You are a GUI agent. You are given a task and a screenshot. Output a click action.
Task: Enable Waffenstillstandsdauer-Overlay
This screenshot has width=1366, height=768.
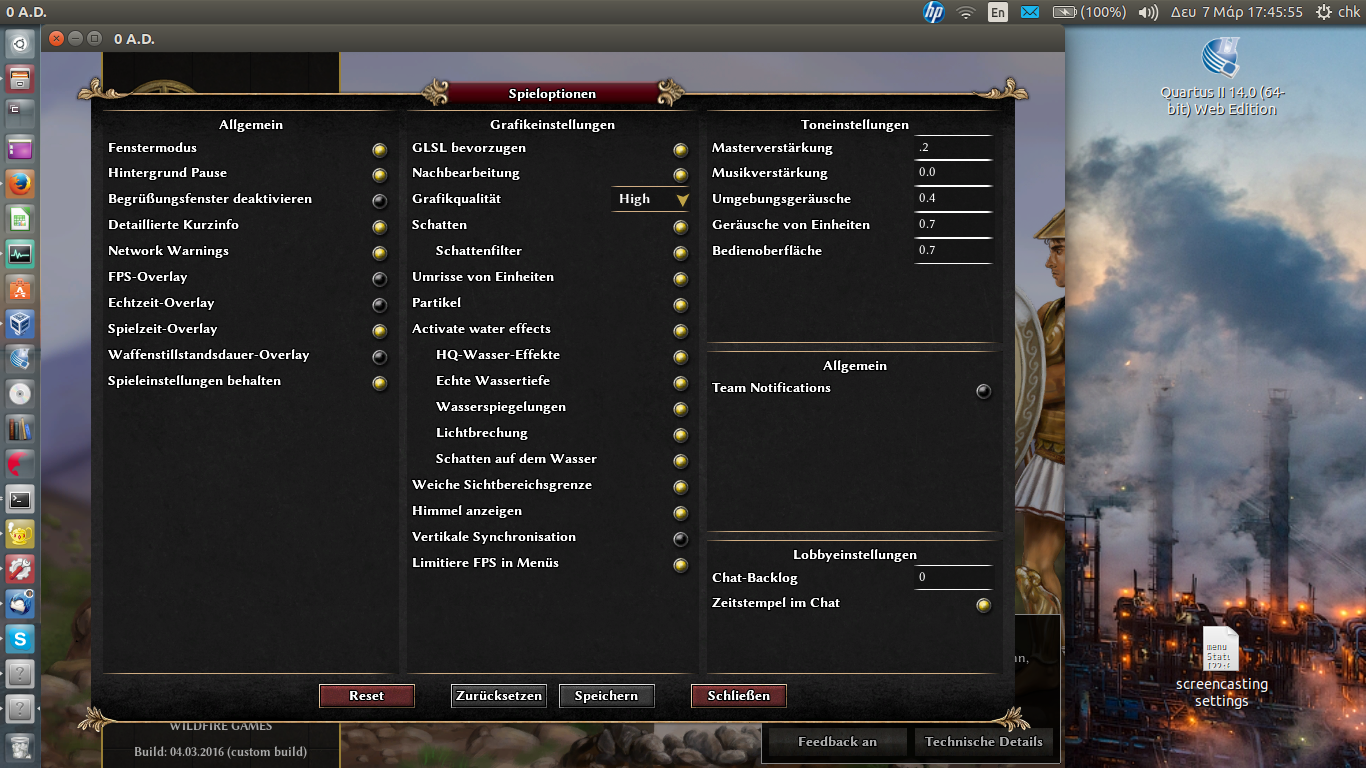tap(380, 357)
